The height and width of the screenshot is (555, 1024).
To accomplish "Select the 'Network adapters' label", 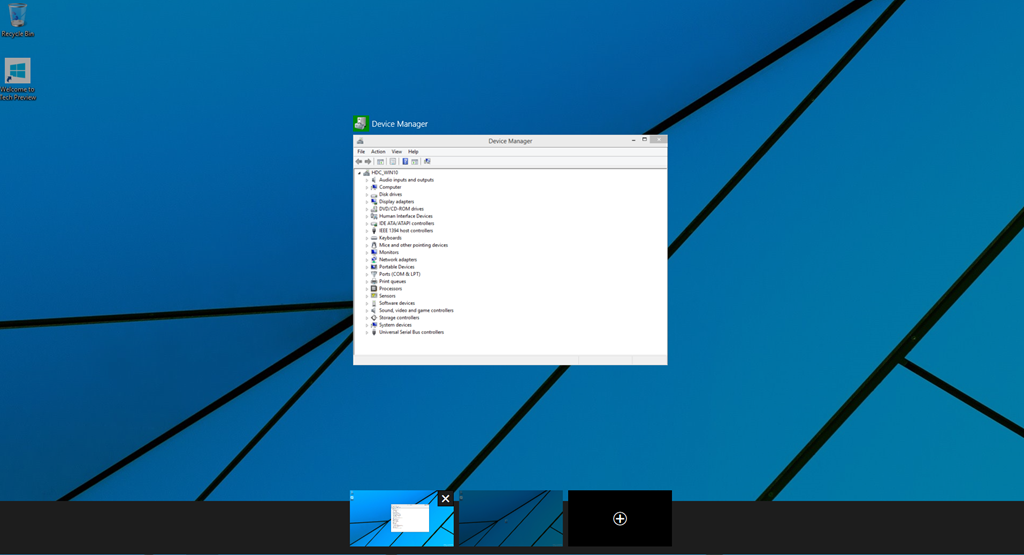I will coord(398,260).
